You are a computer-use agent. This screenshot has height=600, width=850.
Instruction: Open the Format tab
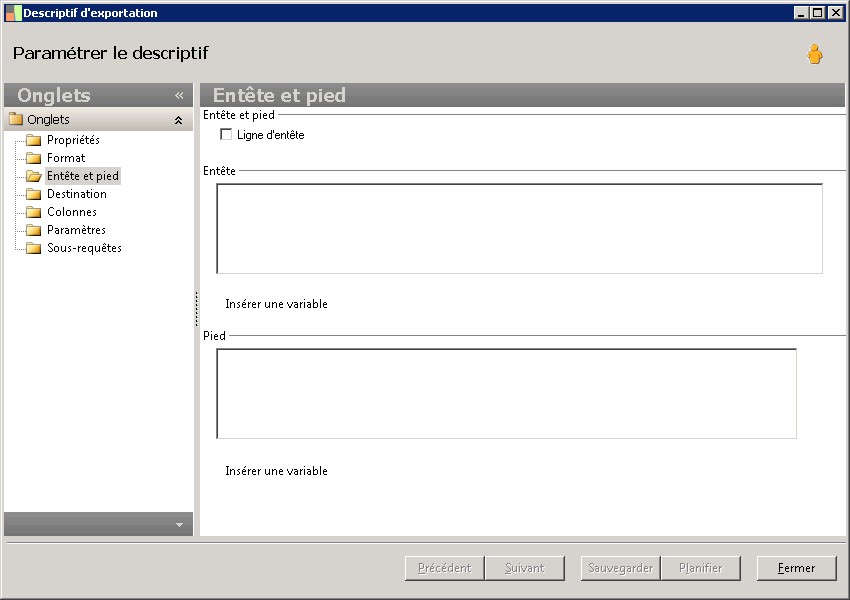click(x=66, y=158)
